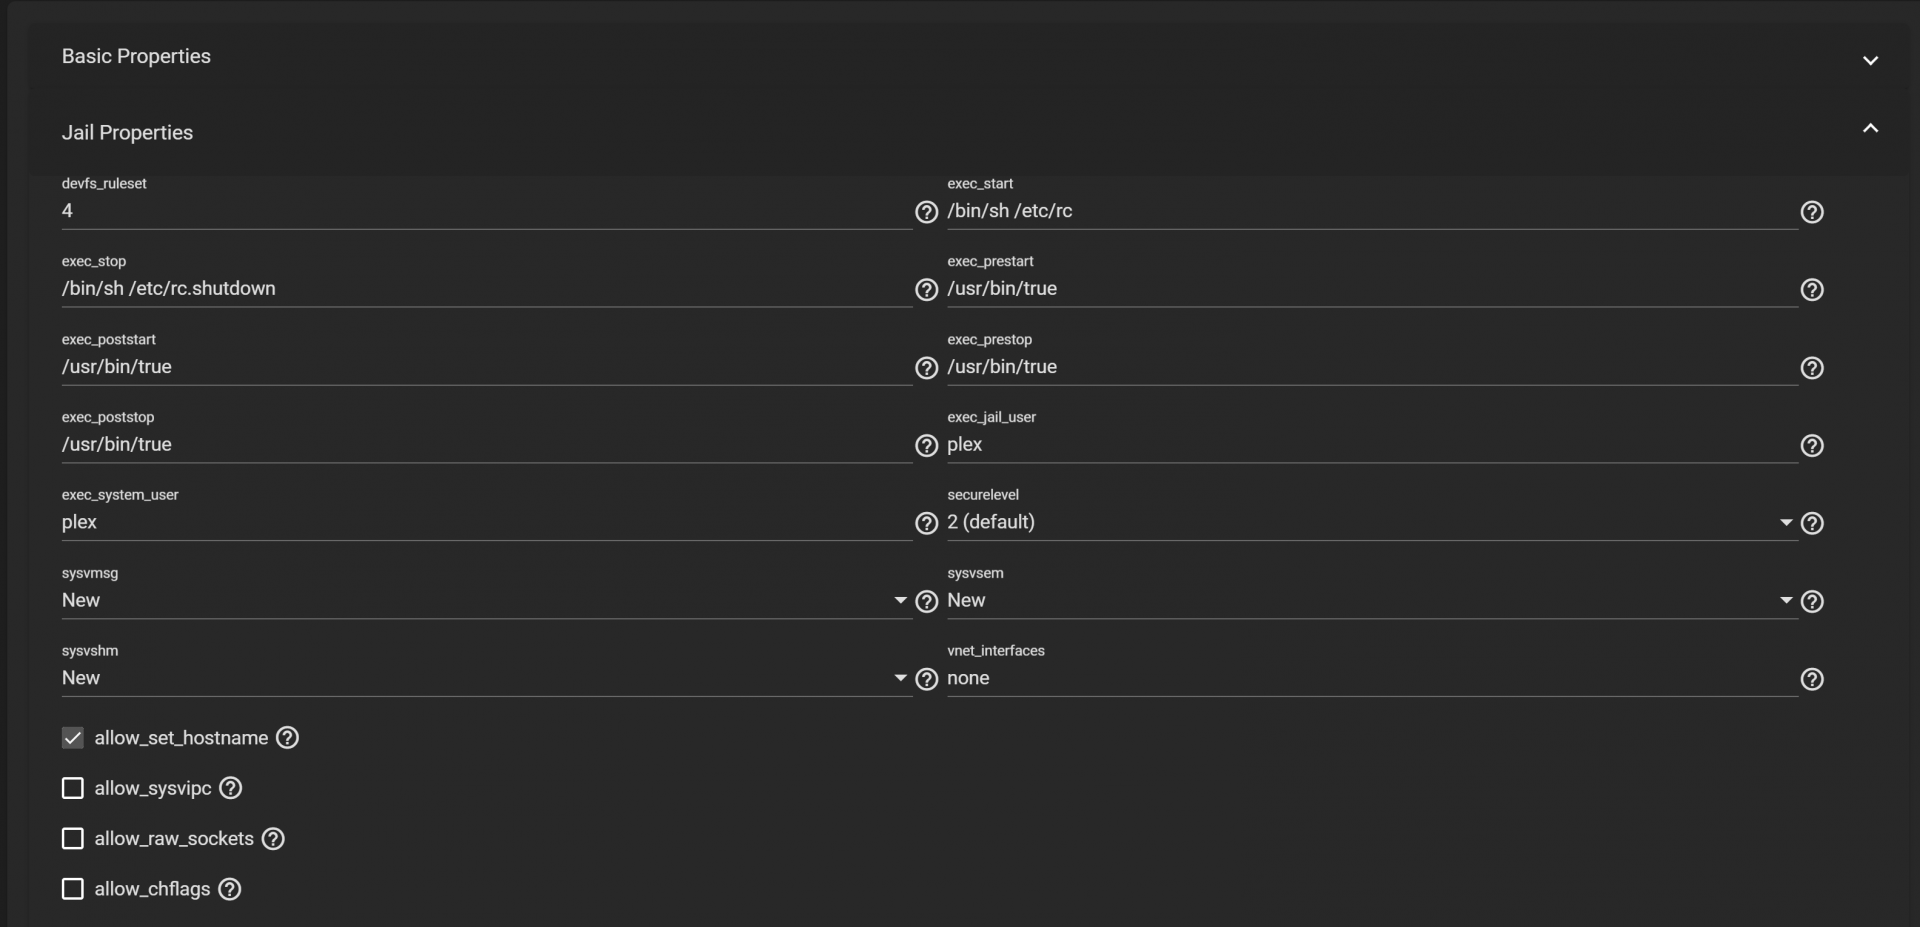1920x927 pixels.
Task: Focus the exec_system_user text field
Action: pyautogui.click(x=484, y=522)
